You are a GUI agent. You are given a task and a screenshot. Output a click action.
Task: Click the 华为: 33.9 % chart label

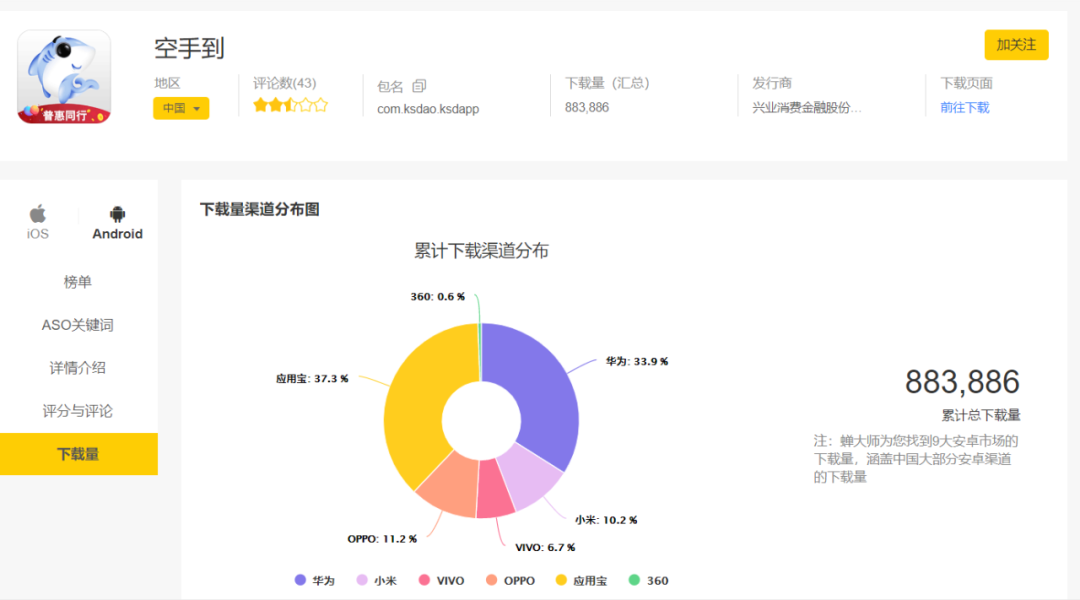[637, 361]
